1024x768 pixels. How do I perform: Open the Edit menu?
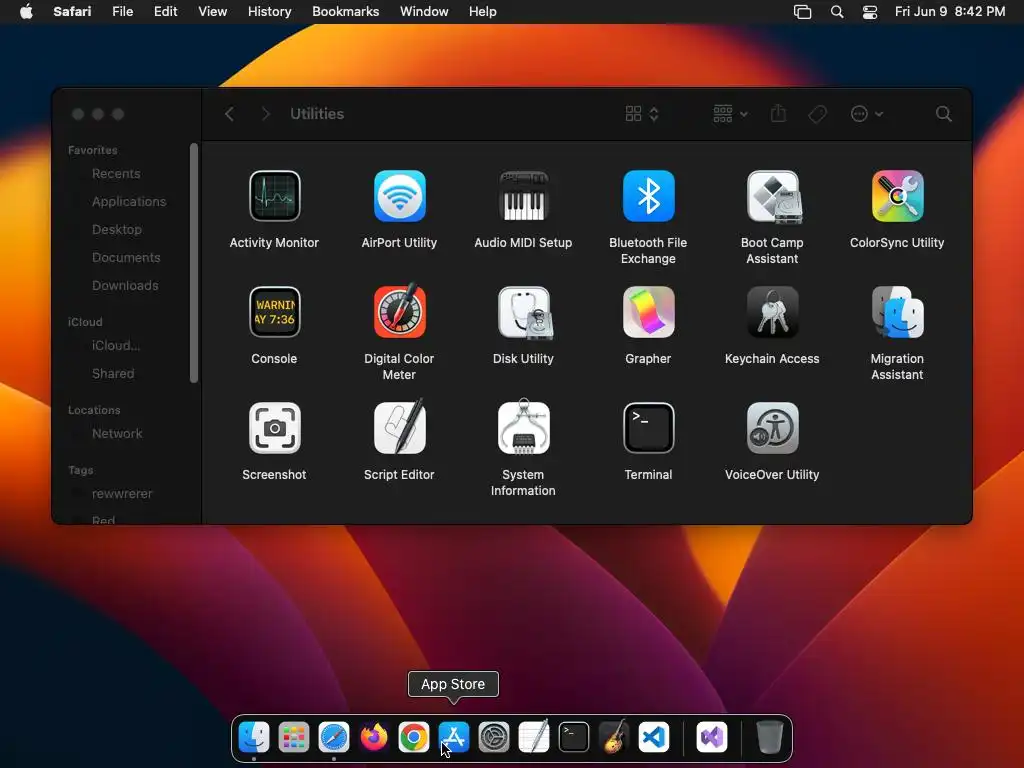[165, 12]
